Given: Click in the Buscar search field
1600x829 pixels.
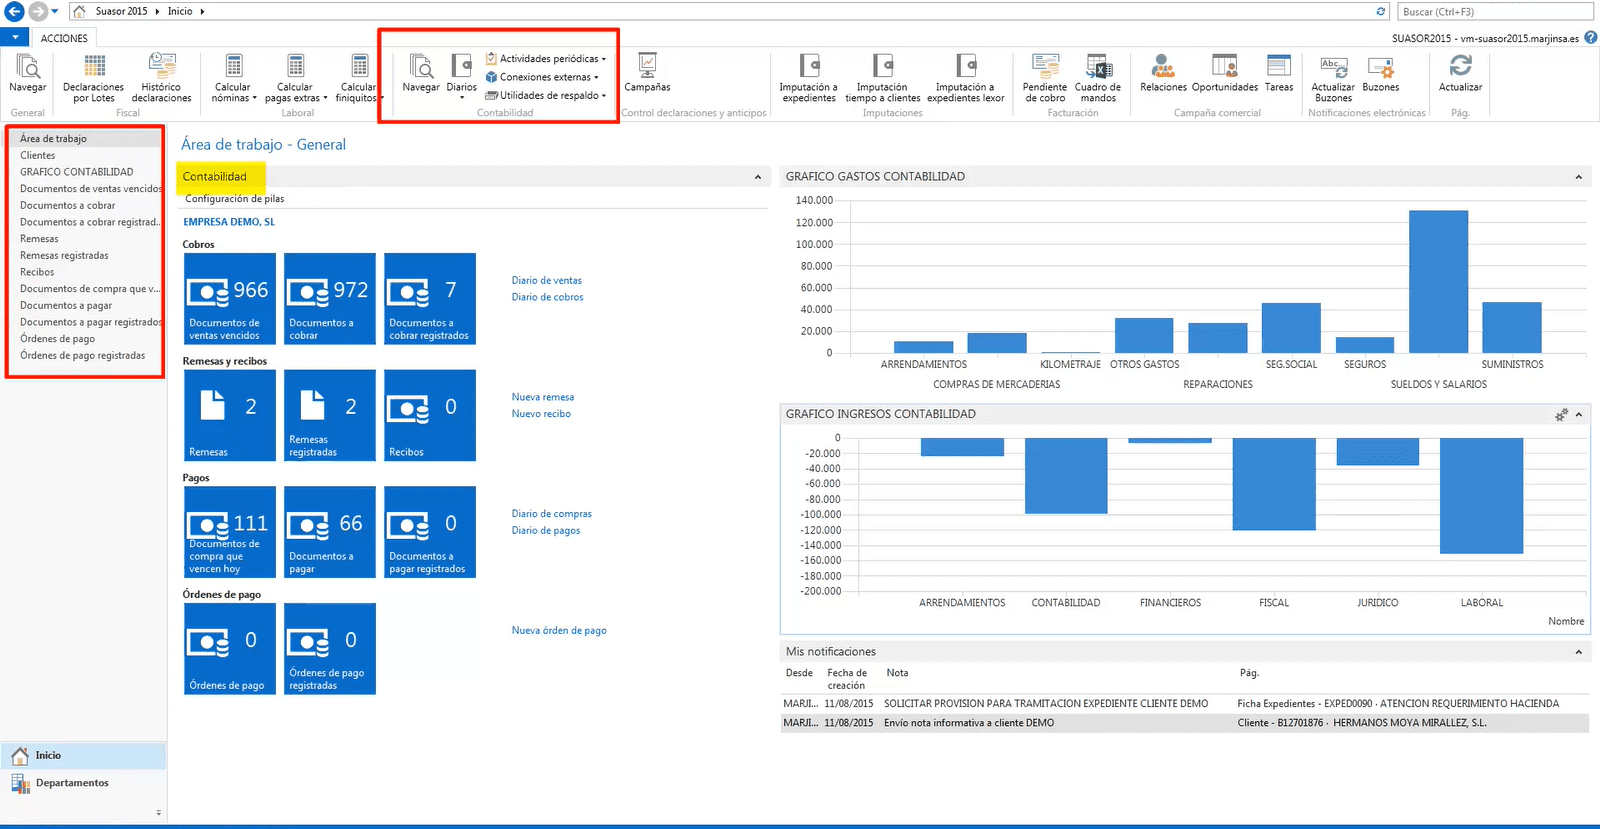Looking at the screenshot, I should tap(1494, 12).
